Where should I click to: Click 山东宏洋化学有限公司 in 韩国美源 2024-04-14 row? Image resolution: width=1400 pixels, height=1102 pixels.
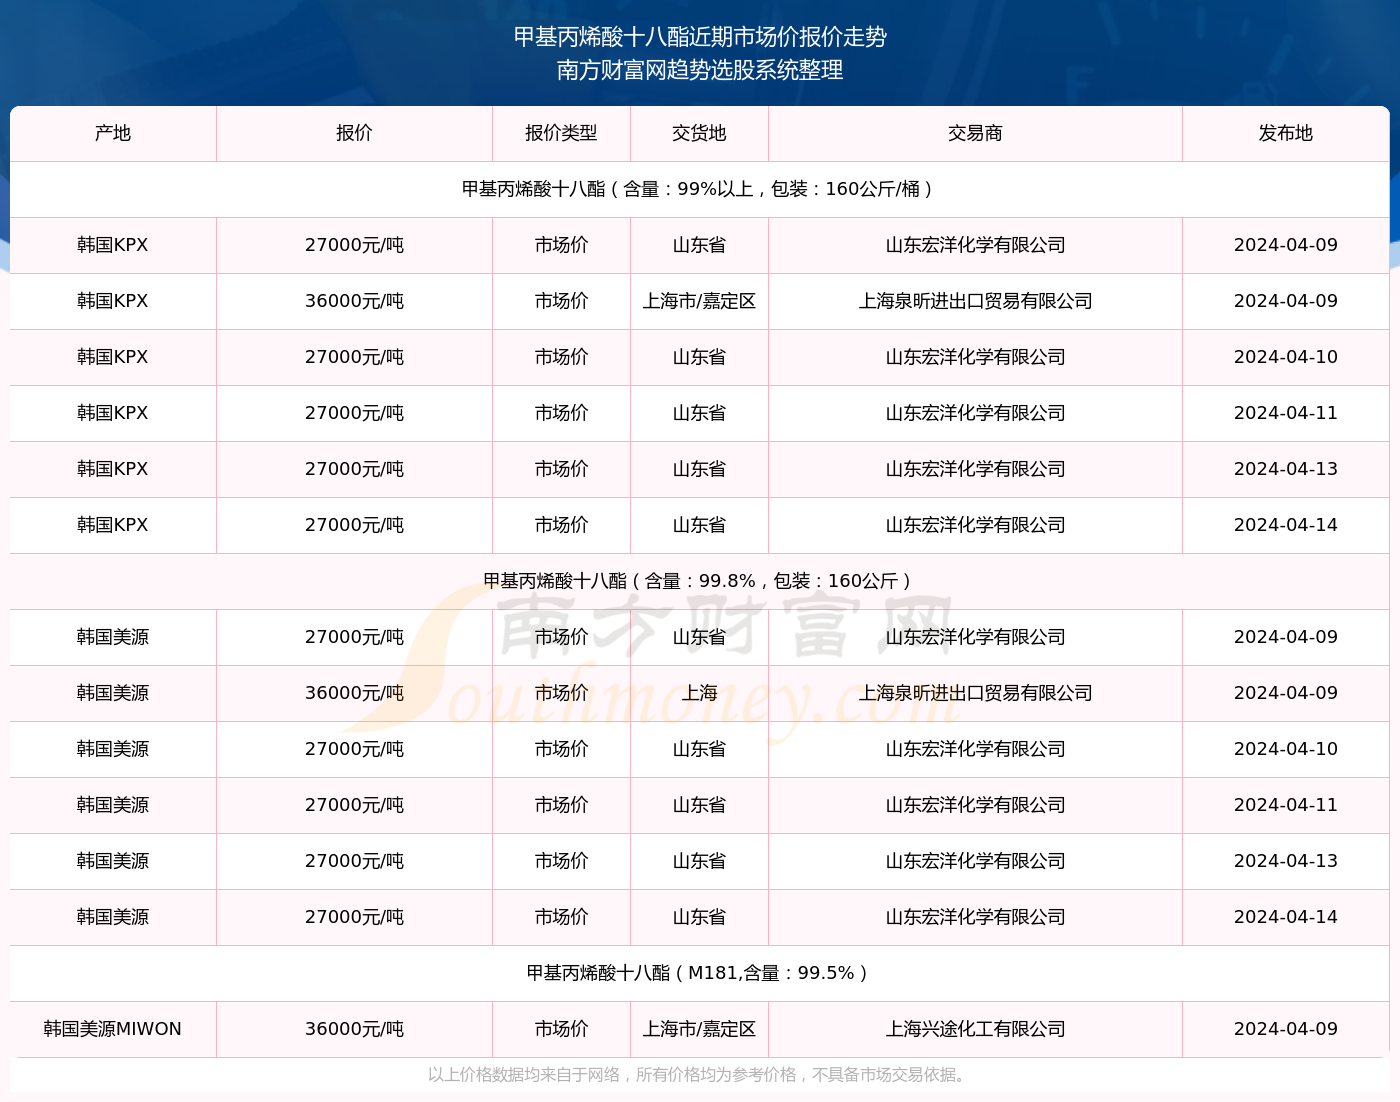[975, 917]
